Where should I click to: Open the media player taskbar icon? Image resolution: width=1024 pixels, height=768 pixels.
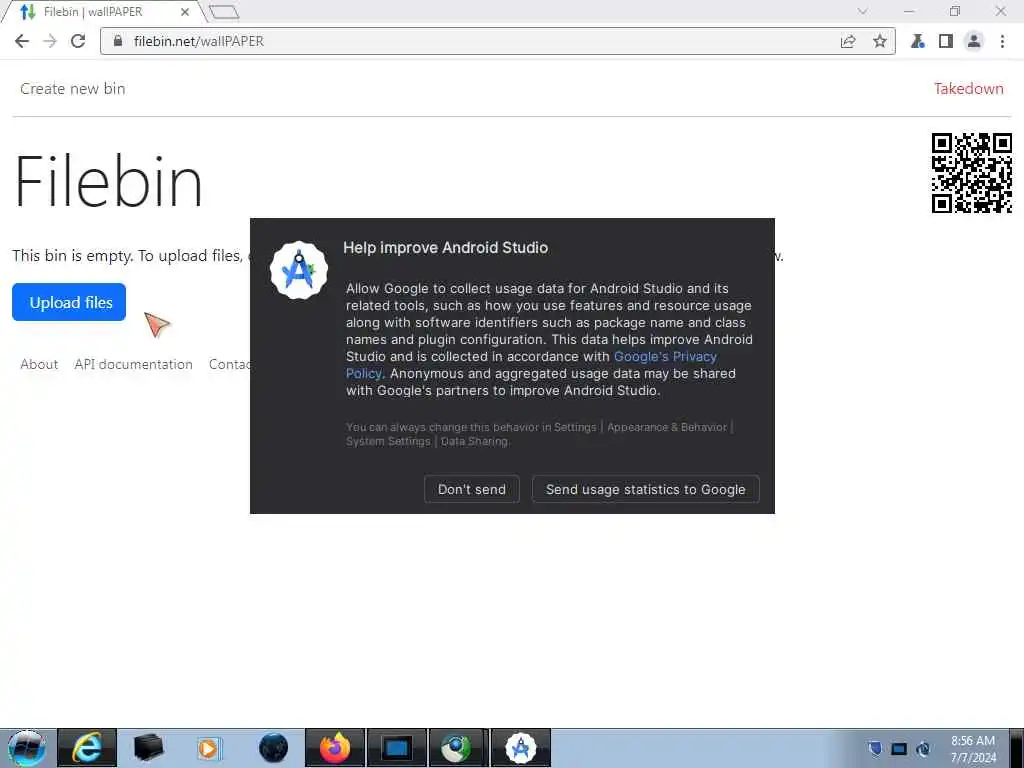coord(209,748)
